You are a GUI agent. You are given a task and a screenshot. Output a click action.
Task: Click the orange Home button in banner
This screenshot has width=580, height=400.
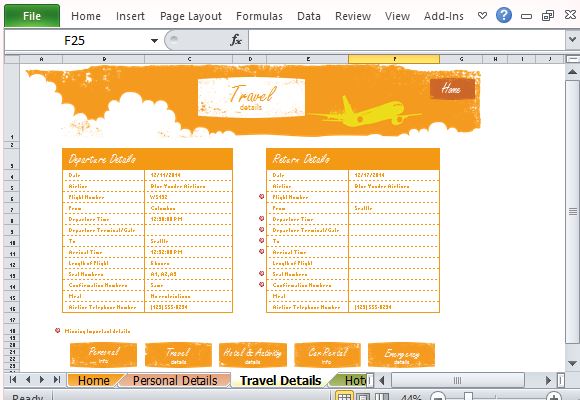[452, 89]
